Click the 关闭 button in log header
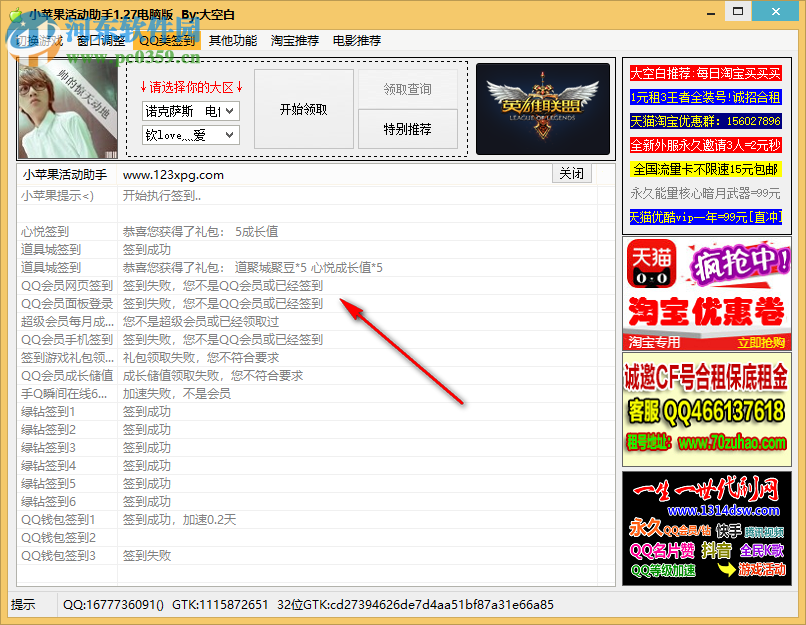The image size is (806, 625). click(572, 173)
